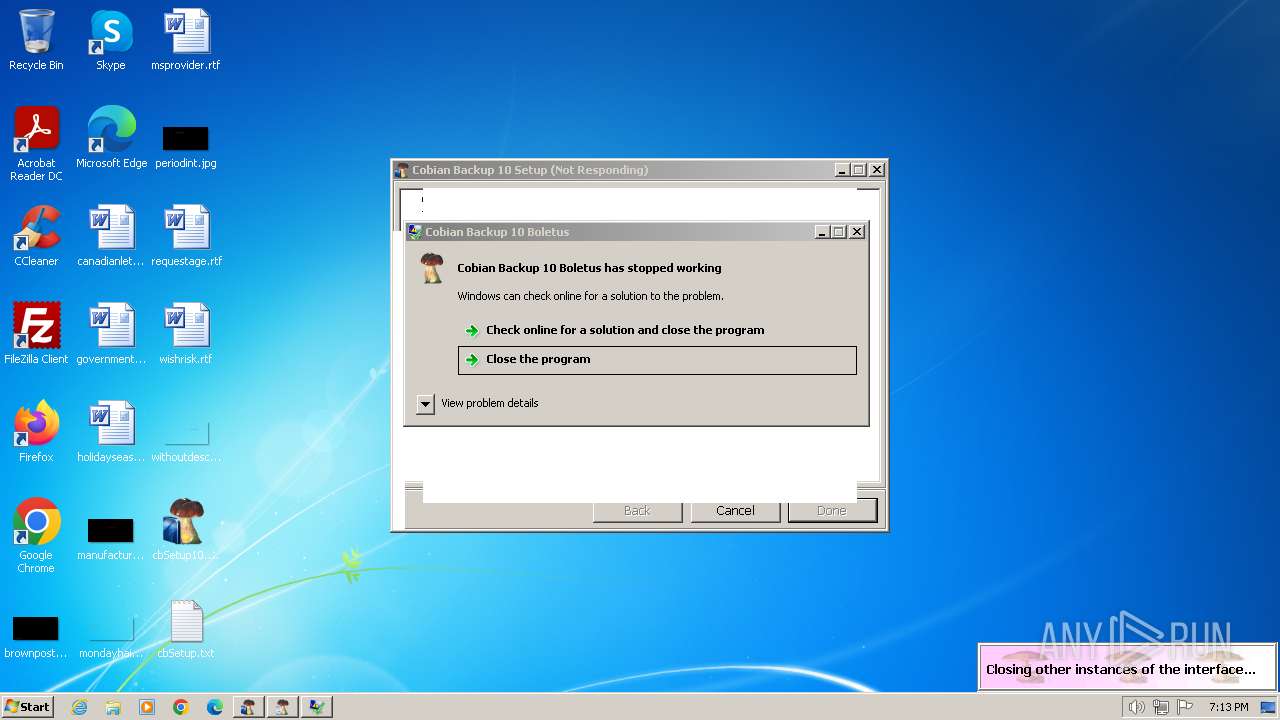
Task: Click the Done button in Setup
Action: (832, 510)
